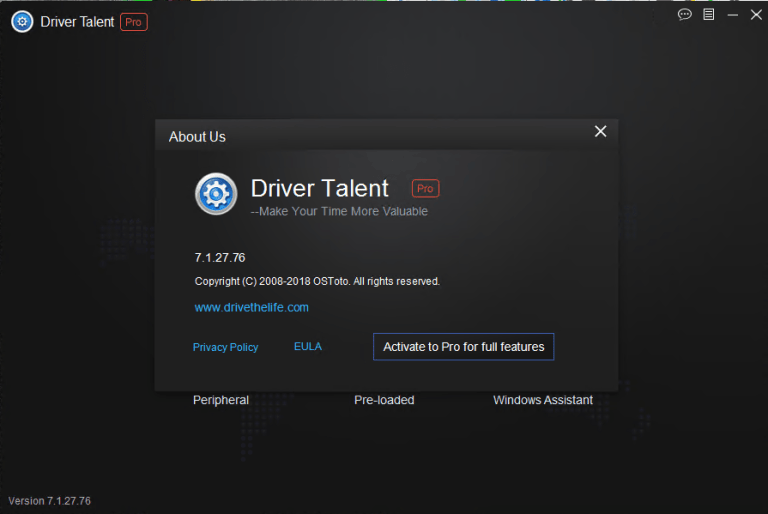Click the large gear logo in About Us
The width and height of the screenshot is (768, 514).
click(x=216, y=194)
